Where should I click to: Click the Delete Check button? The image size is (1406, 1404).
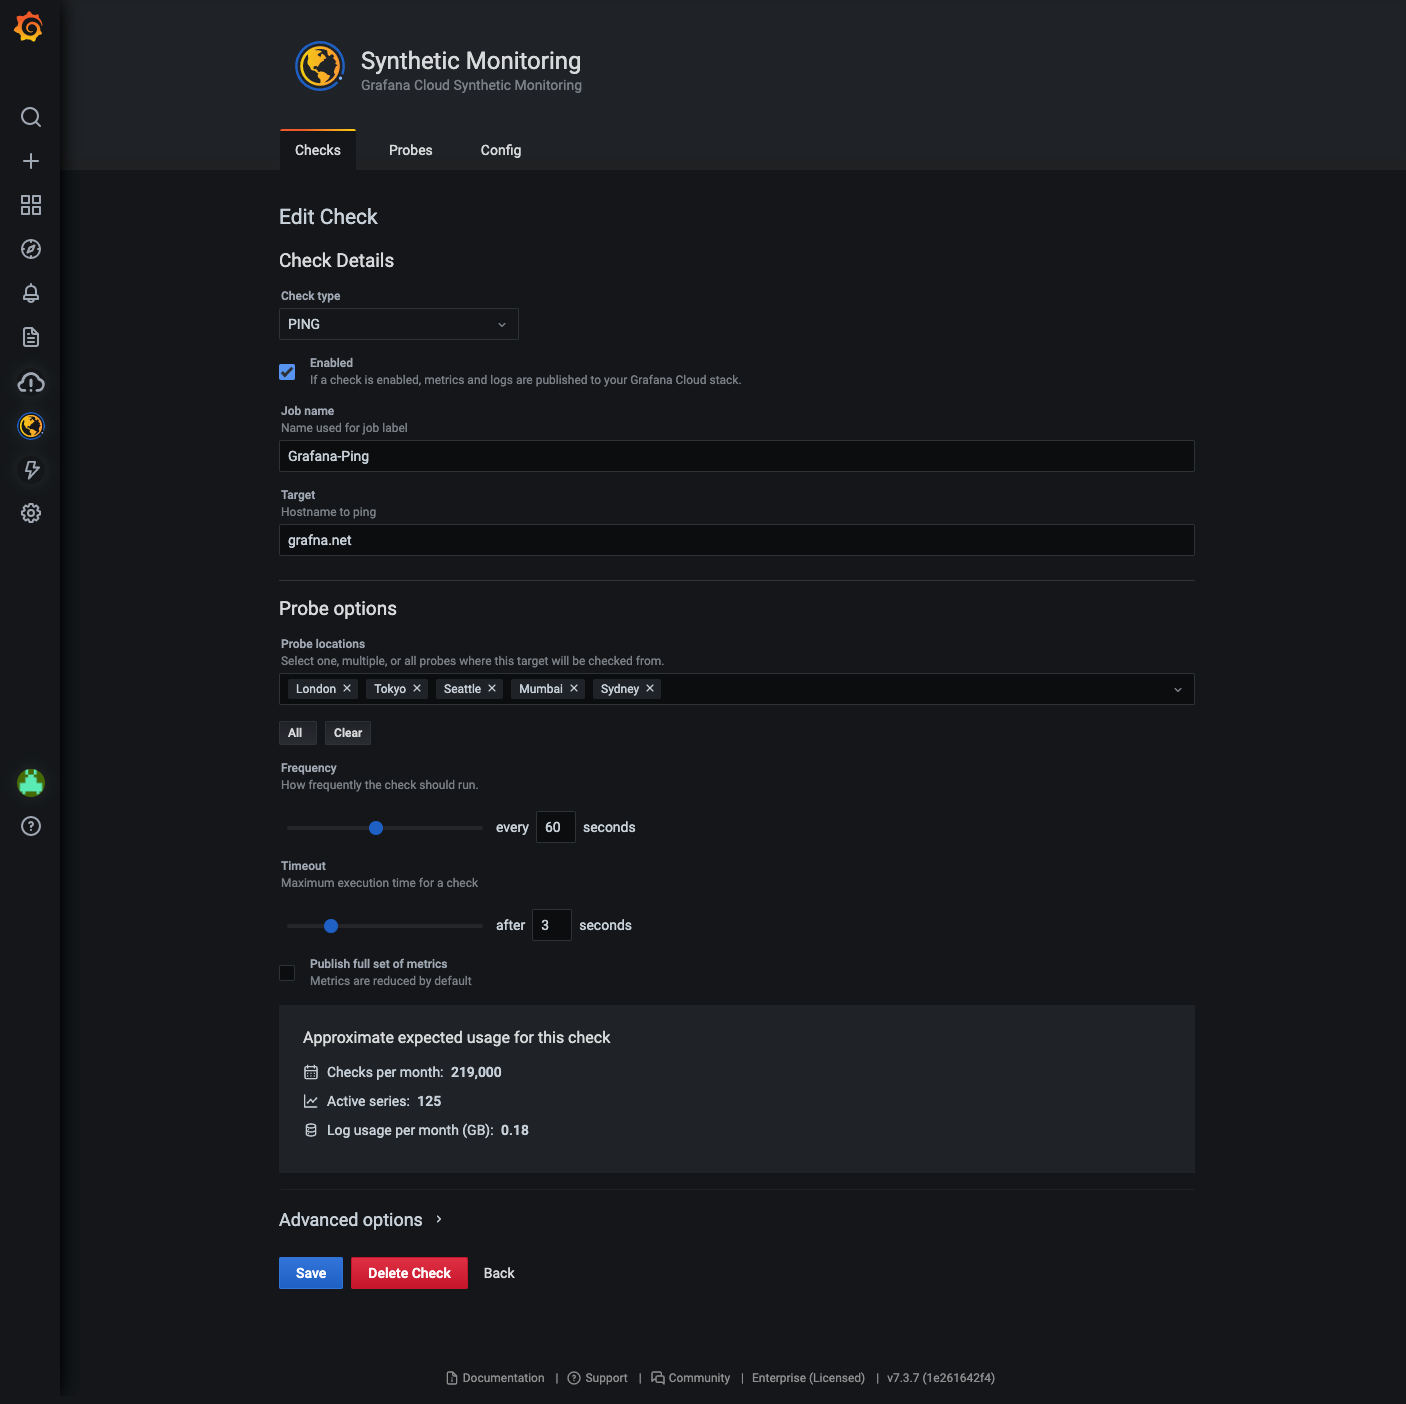pyautogui.click(x=409, y=1273)
